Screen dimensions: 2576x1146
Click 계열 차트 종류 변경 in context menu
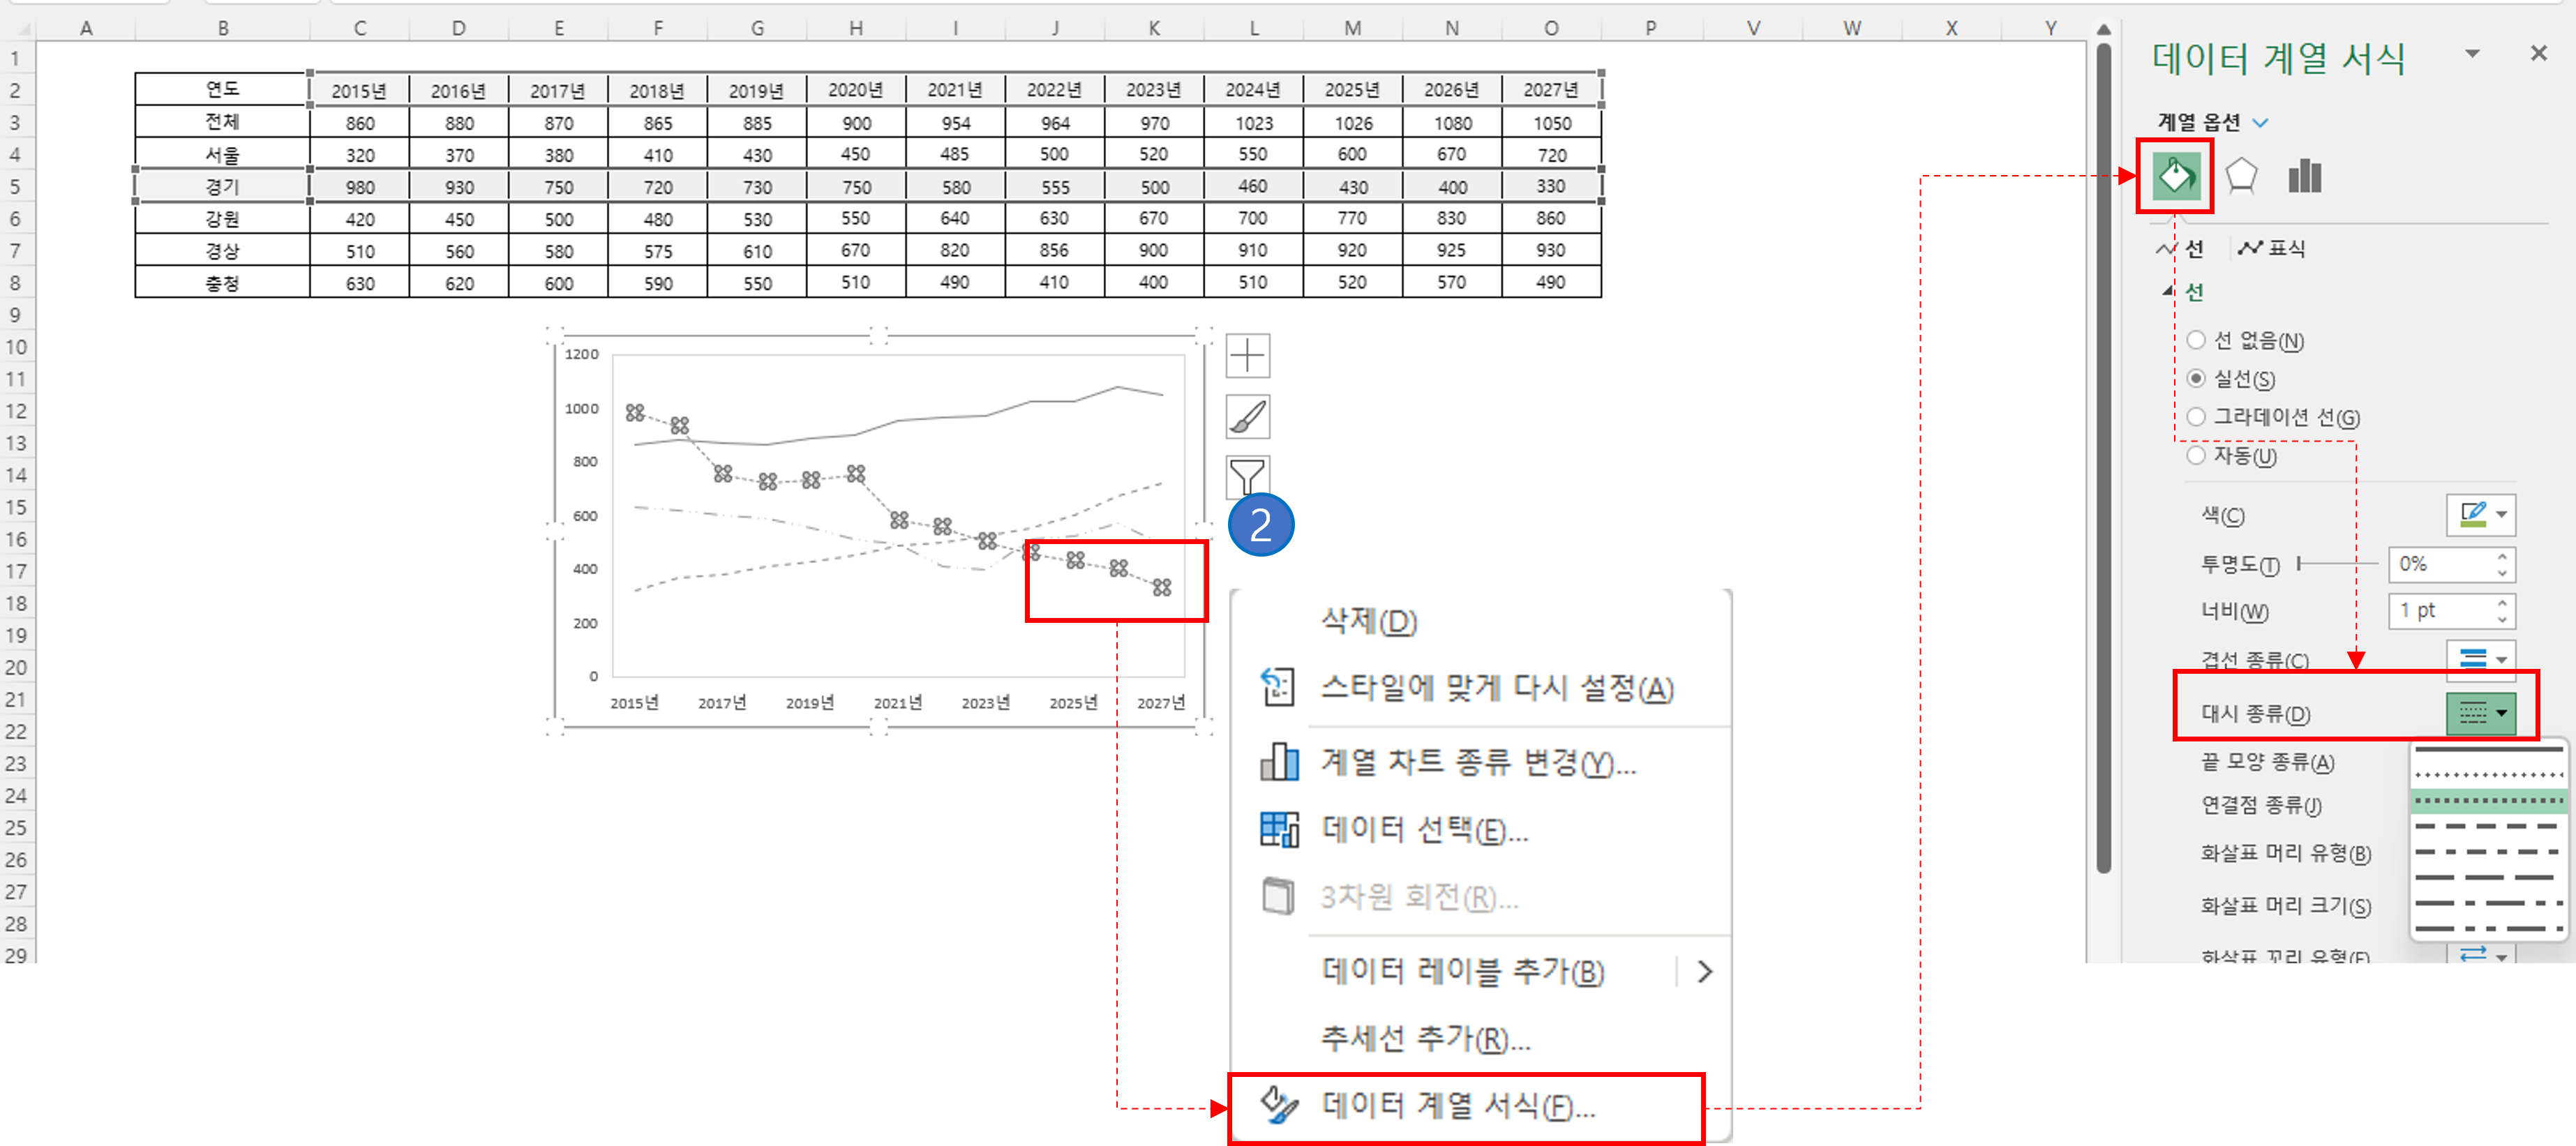pos(1477,763)
